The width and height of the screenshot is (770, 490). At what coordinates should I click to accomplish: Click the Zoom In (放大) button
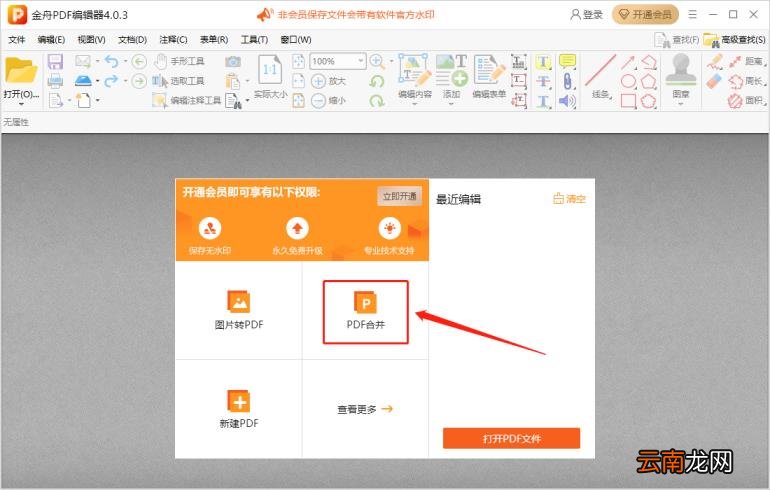point(328,81)
